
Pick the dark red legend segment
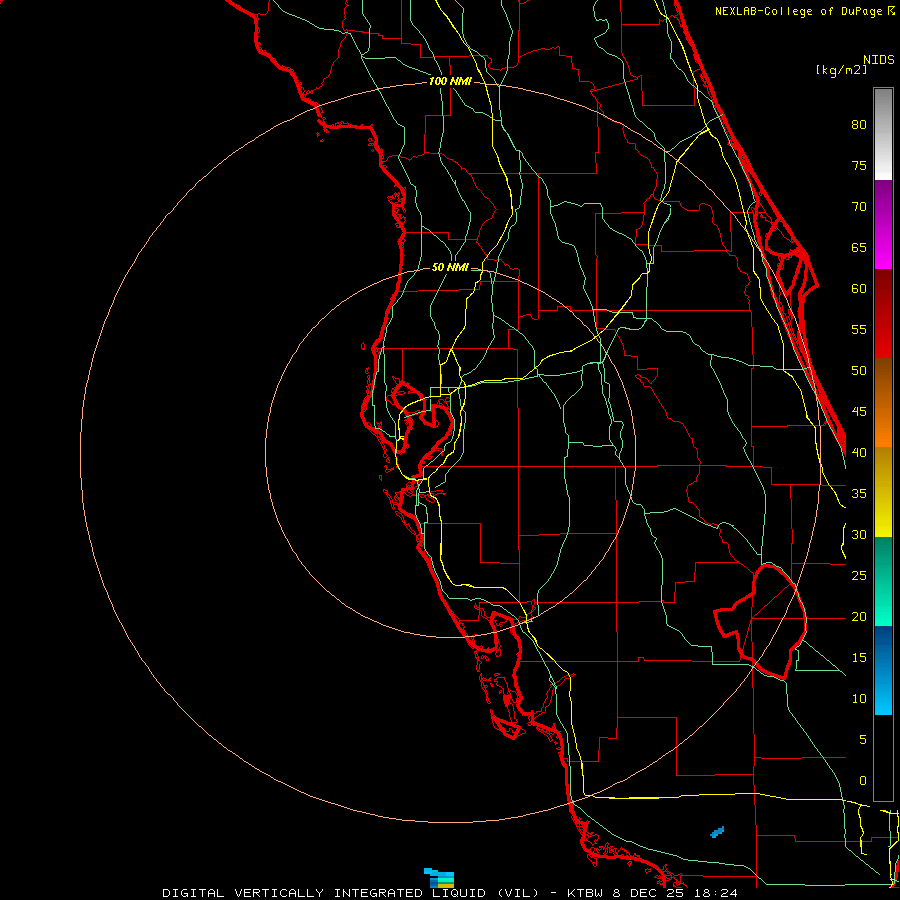(x=883, y=313)
